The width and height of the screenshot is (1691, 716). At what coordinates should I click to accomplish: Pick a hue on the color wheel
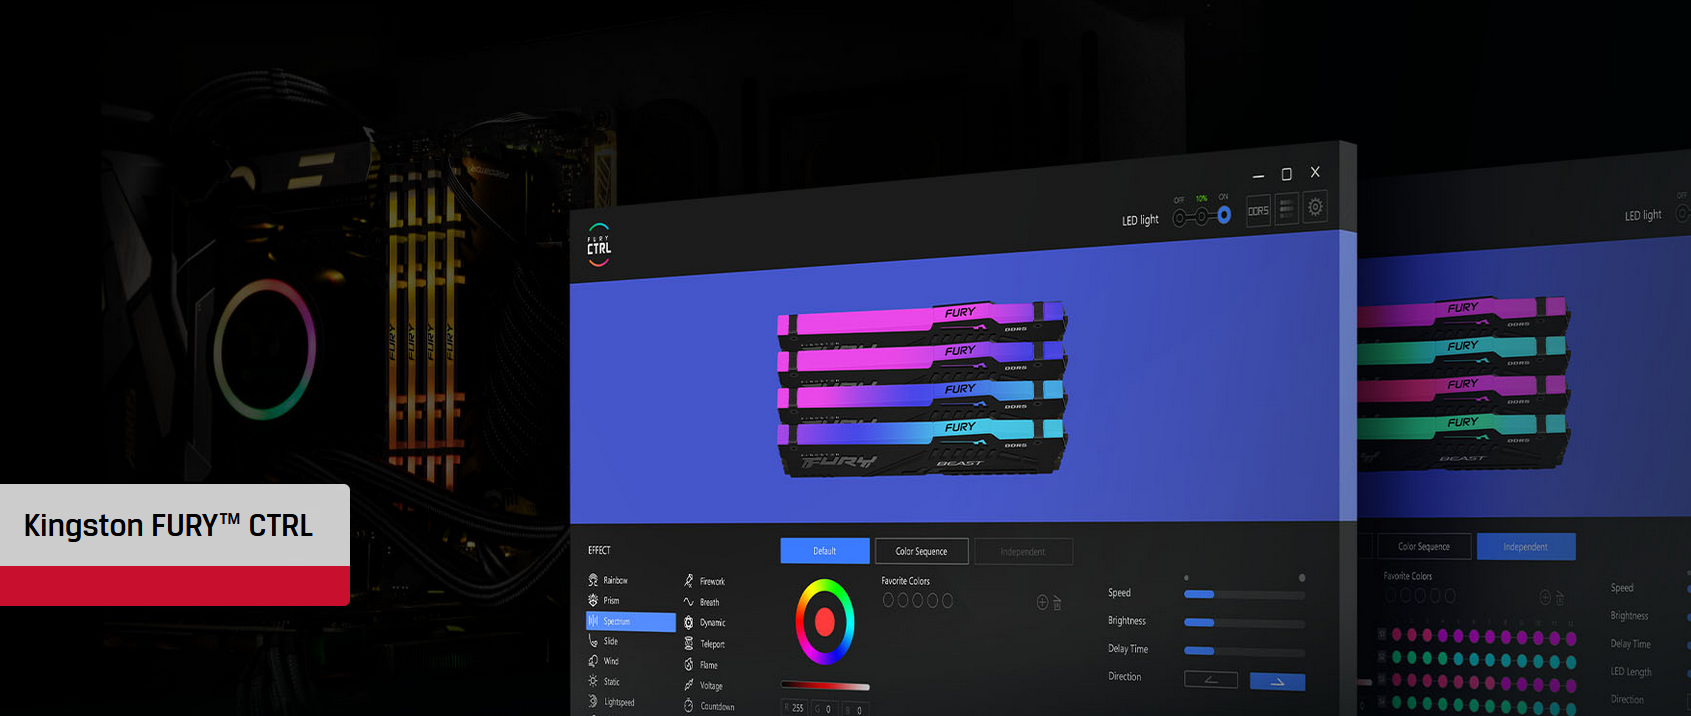click(825, 622)
